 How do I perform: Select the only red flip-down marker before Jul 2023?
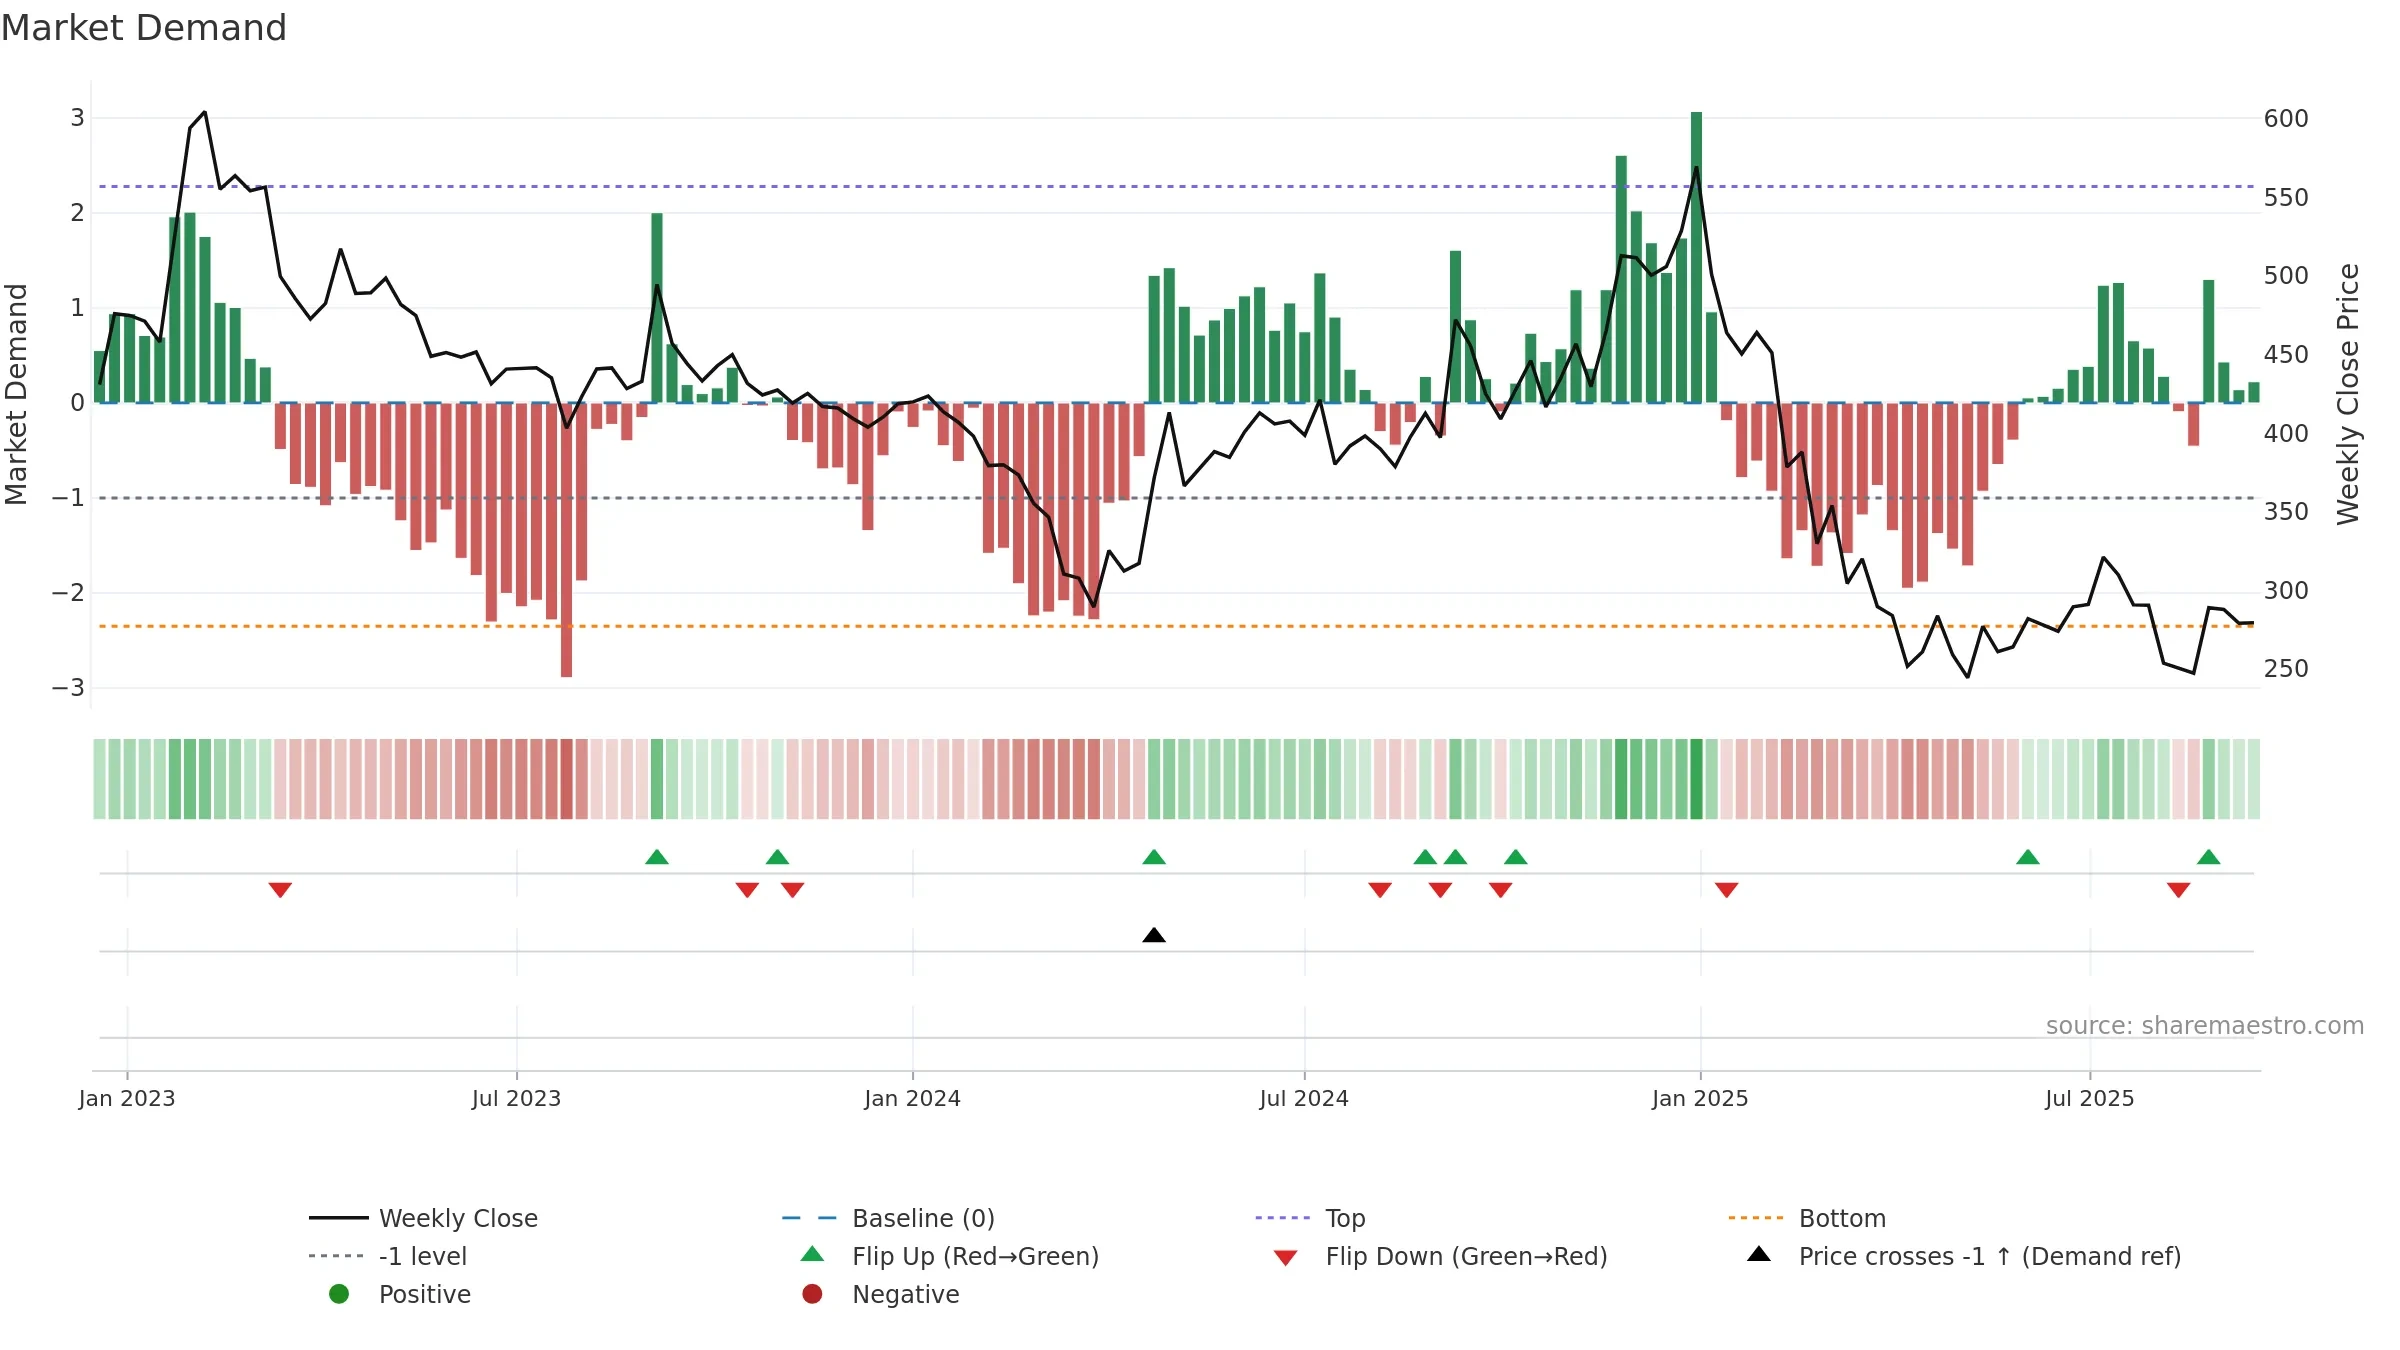coord(280,890)
